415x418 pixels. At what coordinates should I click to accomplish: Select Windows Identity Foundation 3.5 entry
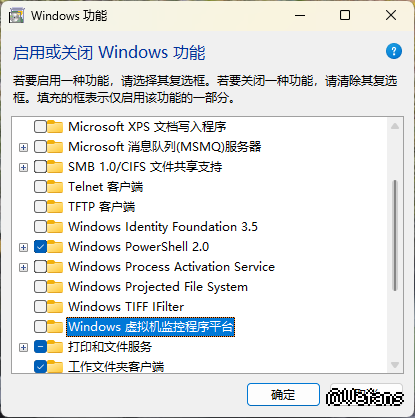[163, 227]
